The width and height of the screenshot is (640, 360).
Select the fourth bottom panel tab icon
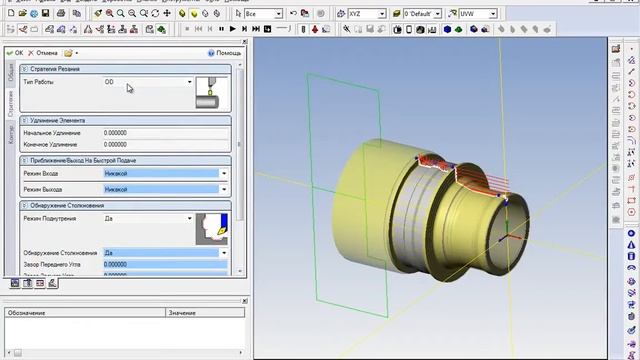(x=52, y=283)
